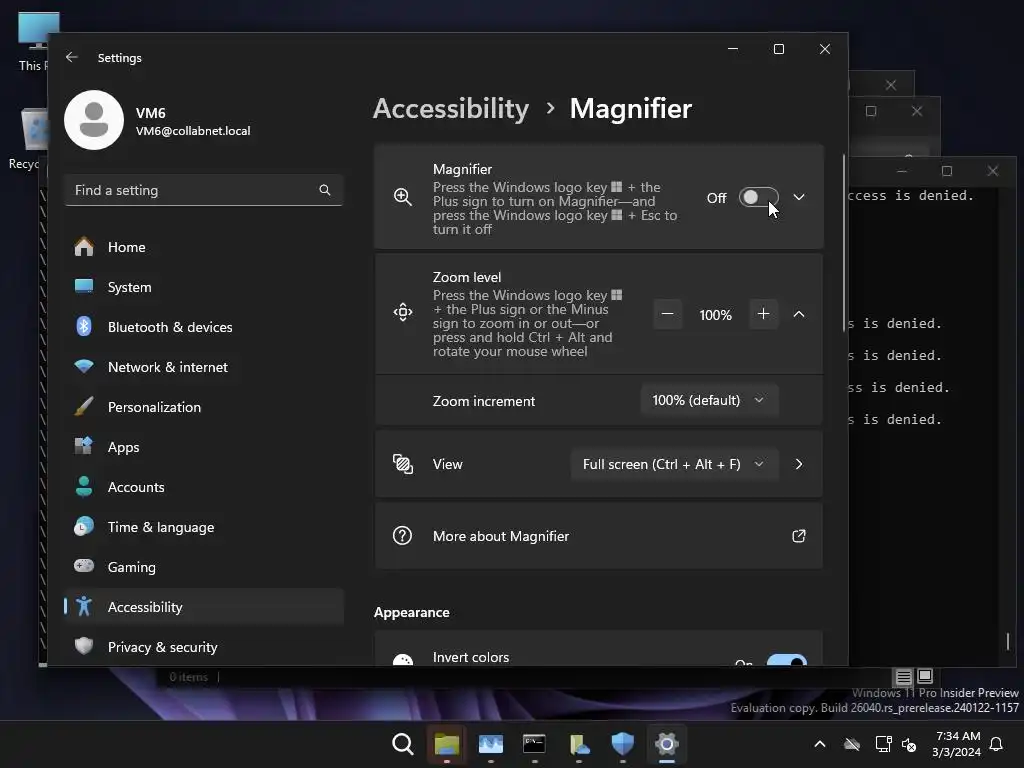This screenshot has height=768, width=1024.
Task: Switch Explorer to details view icon
Action: [903, 677]
